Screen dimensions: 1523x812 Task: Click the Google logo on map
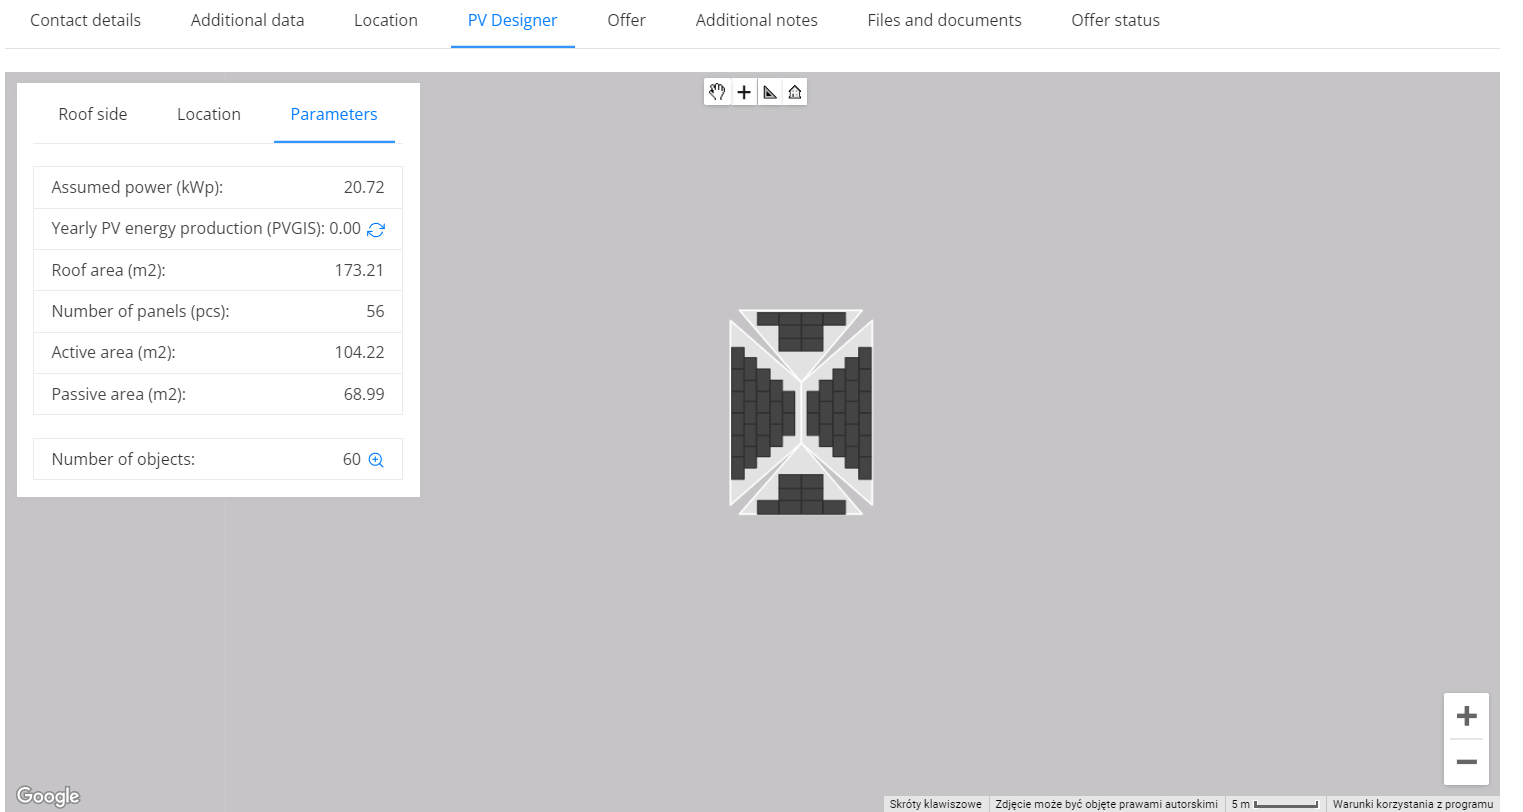click(48, 796)
